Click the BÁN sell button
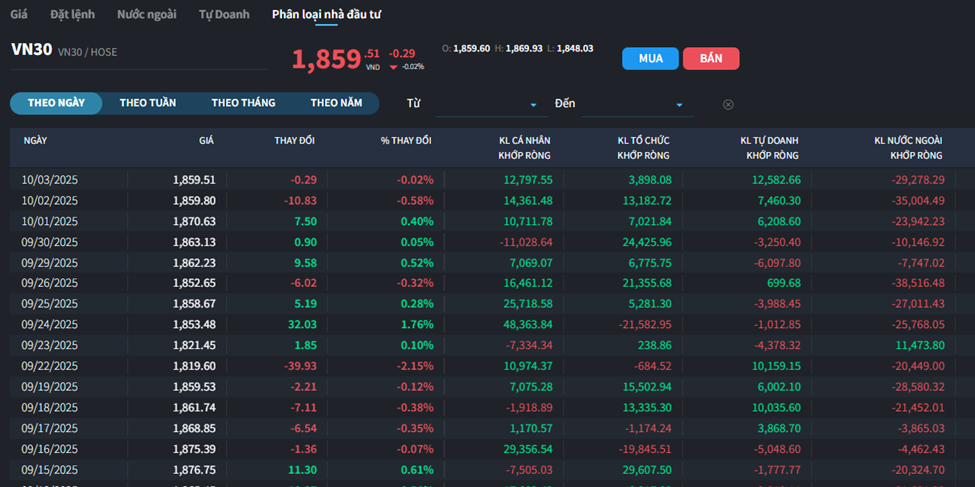Viewport: 975px width, 487px height. [x=711, y=58]
